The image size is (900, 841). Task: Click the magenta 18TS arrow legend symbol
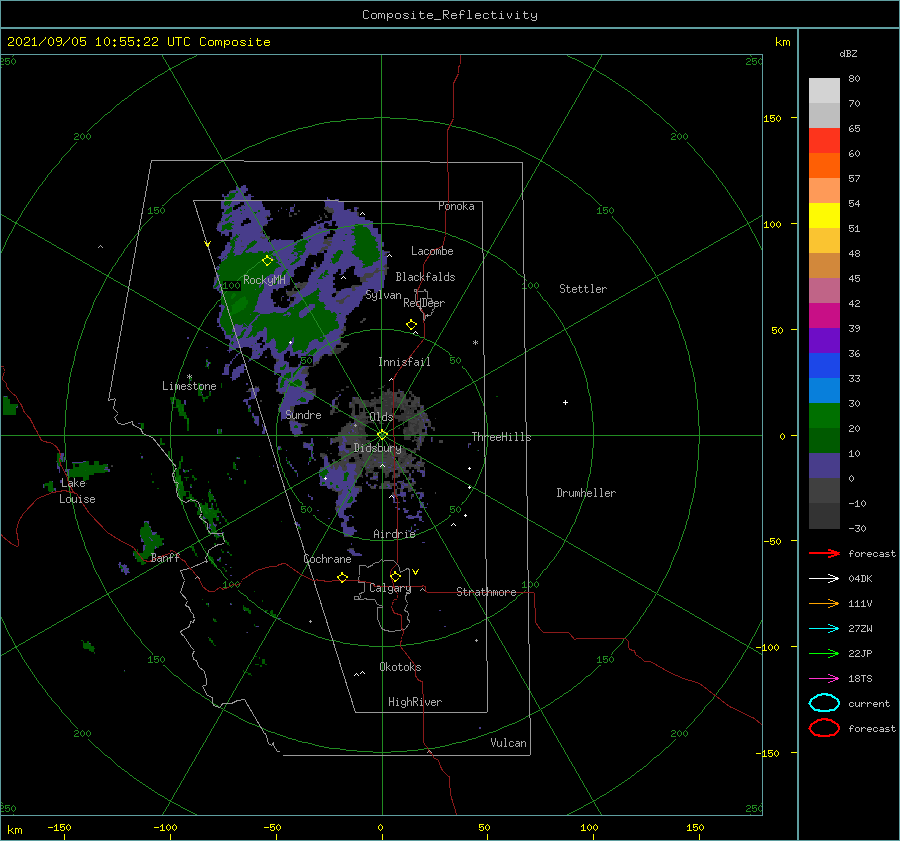click(x=824, y=678)
